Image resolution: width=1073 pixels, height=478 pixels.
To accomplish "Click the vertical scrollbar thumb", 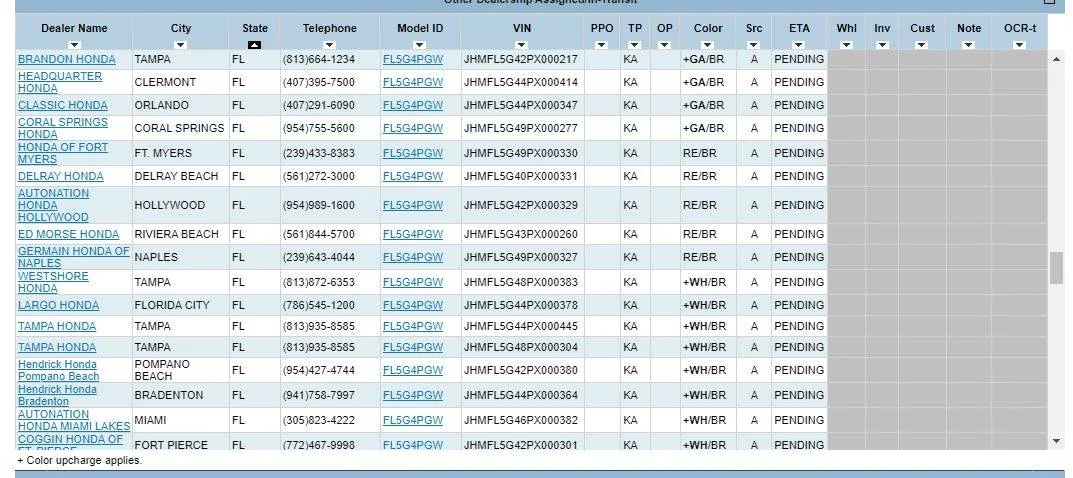I will [x=1056, y=267].
